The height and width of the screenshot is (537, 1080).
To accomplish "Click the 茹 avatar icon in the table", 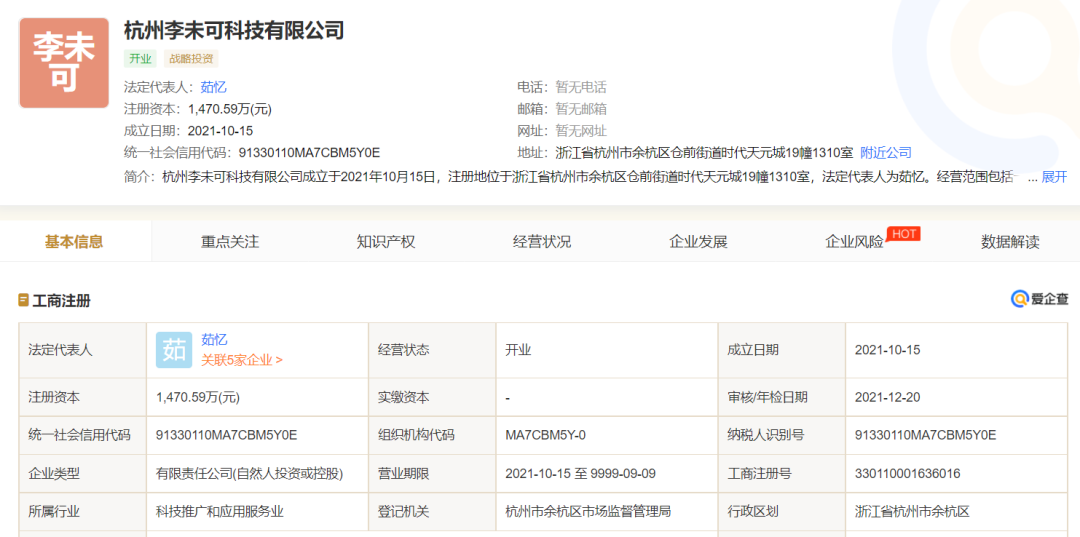I will point(174,350).
